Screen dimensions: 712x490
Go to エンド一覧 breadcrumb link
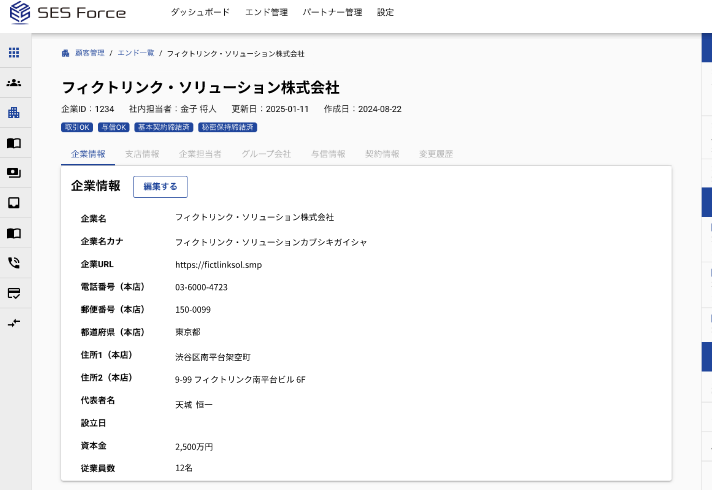pos(136,53)
